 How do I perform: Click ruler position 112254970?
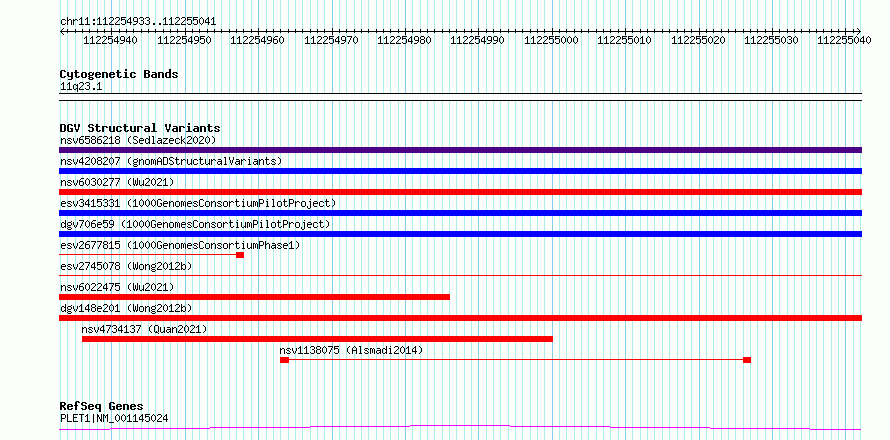[331, 40]
